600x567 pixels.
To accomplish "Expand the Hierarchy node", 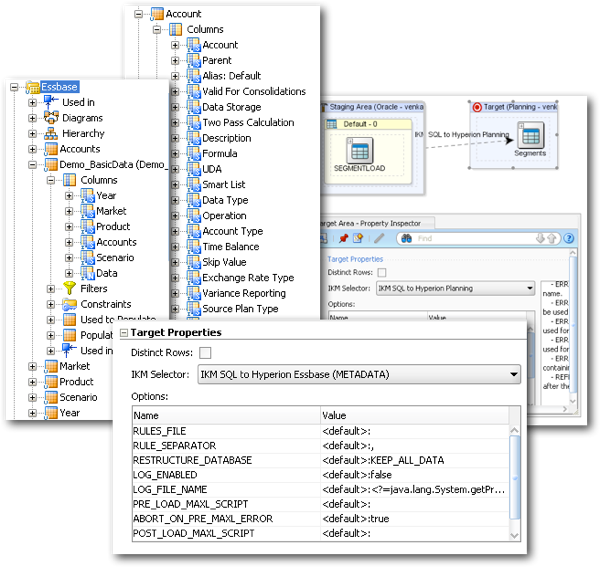I will (33, 134).
